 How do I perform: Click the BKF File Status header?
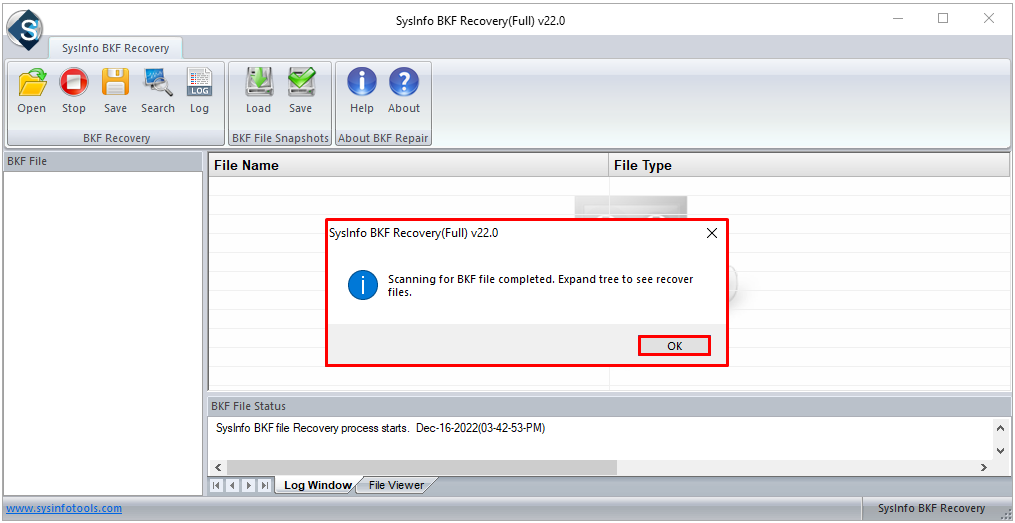point(608,406)
